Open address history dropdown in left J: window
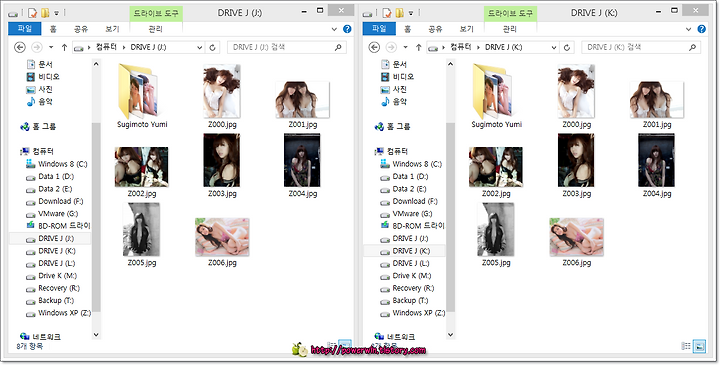Image resolution: width=720 pixels, height=365 pixels. coord(200,47)
